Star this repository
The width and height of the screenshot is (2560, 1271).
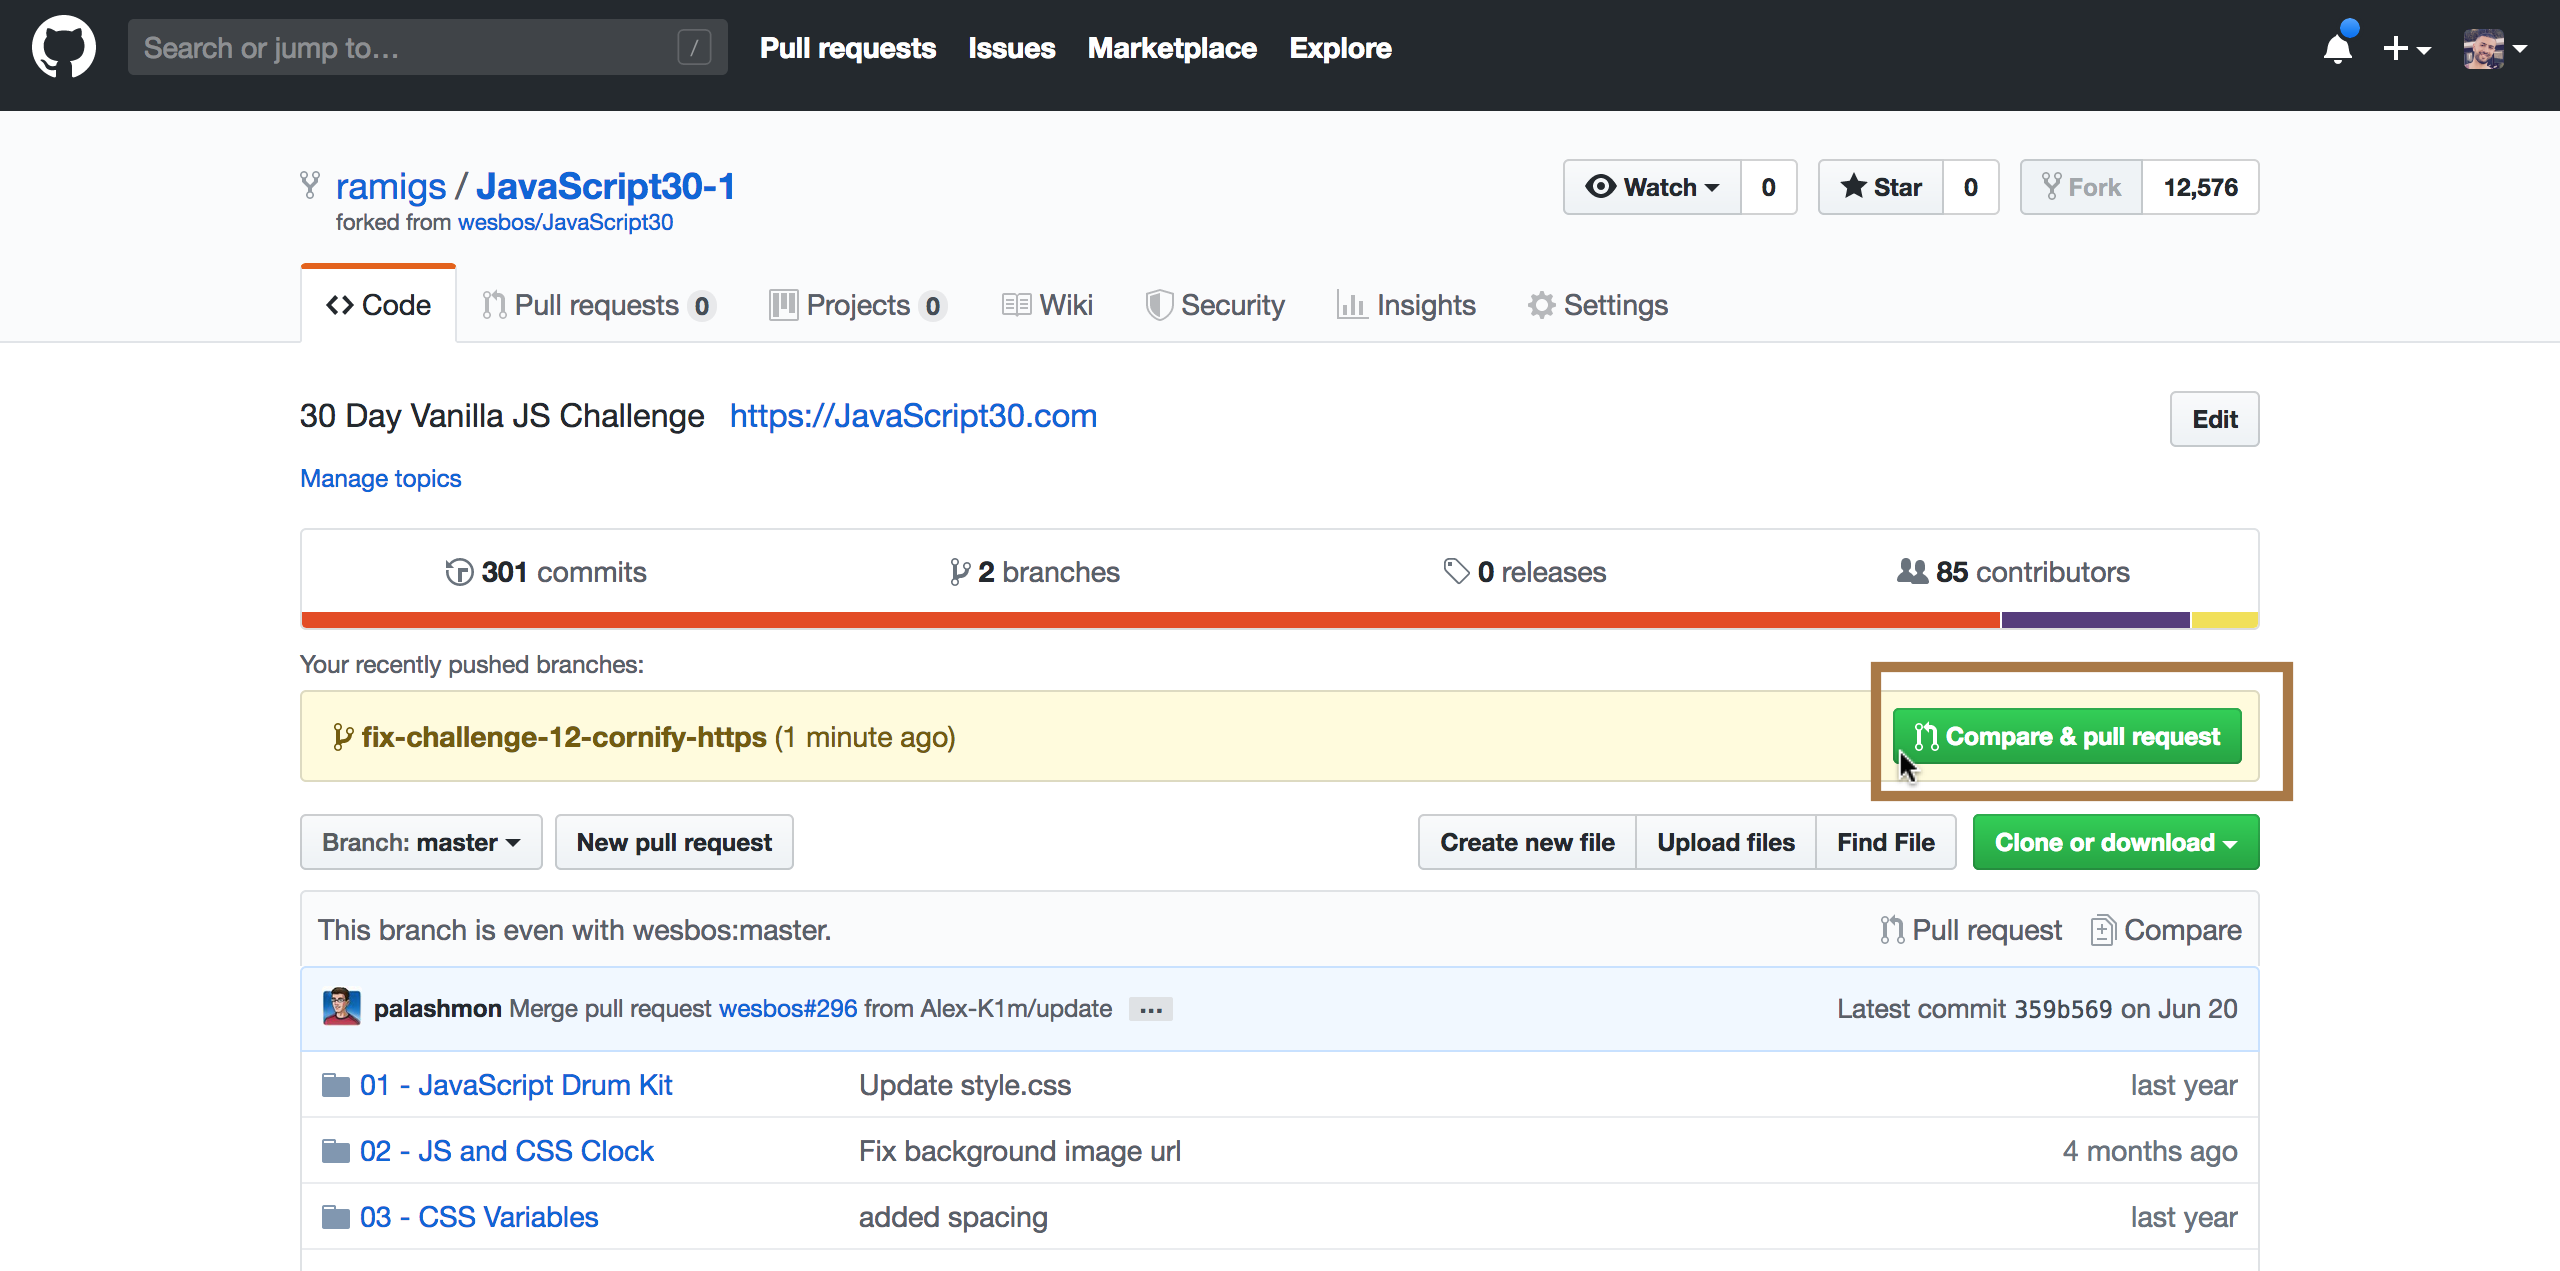(x=1881, y=187)
